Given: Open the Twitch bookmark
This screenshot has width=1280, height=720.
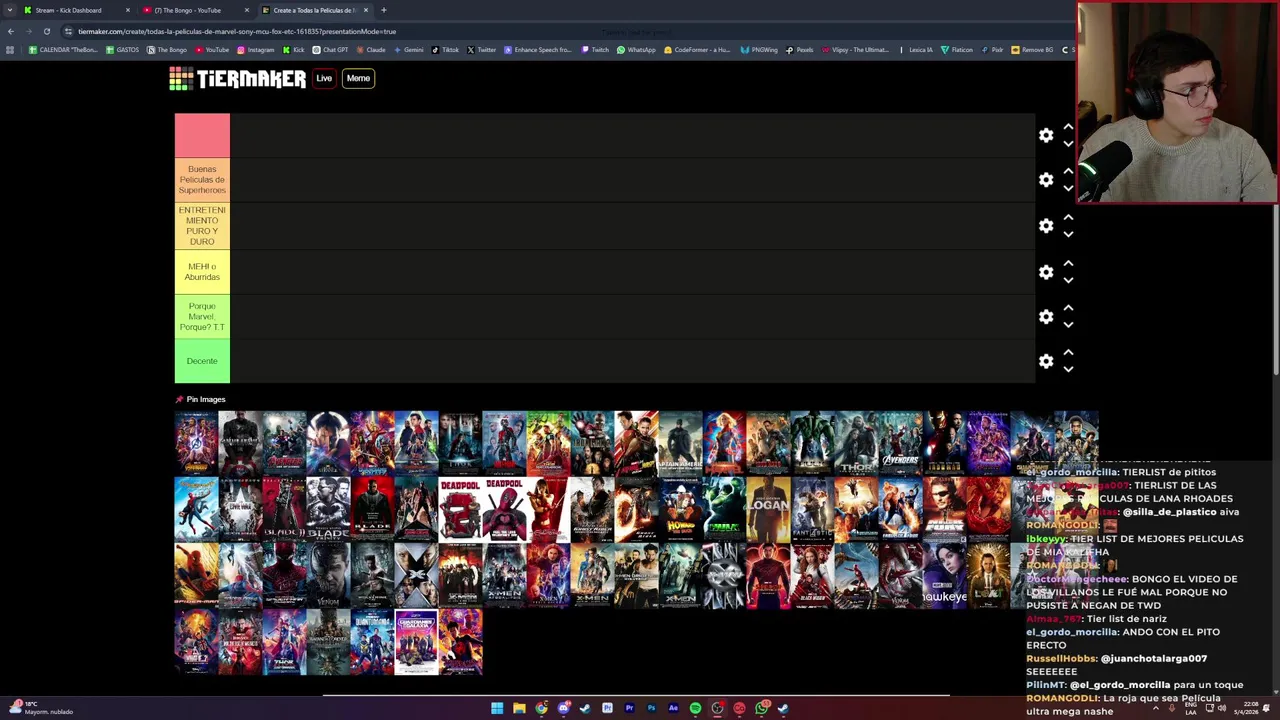Looking at the screenshot, I should [x=596, y=50].
